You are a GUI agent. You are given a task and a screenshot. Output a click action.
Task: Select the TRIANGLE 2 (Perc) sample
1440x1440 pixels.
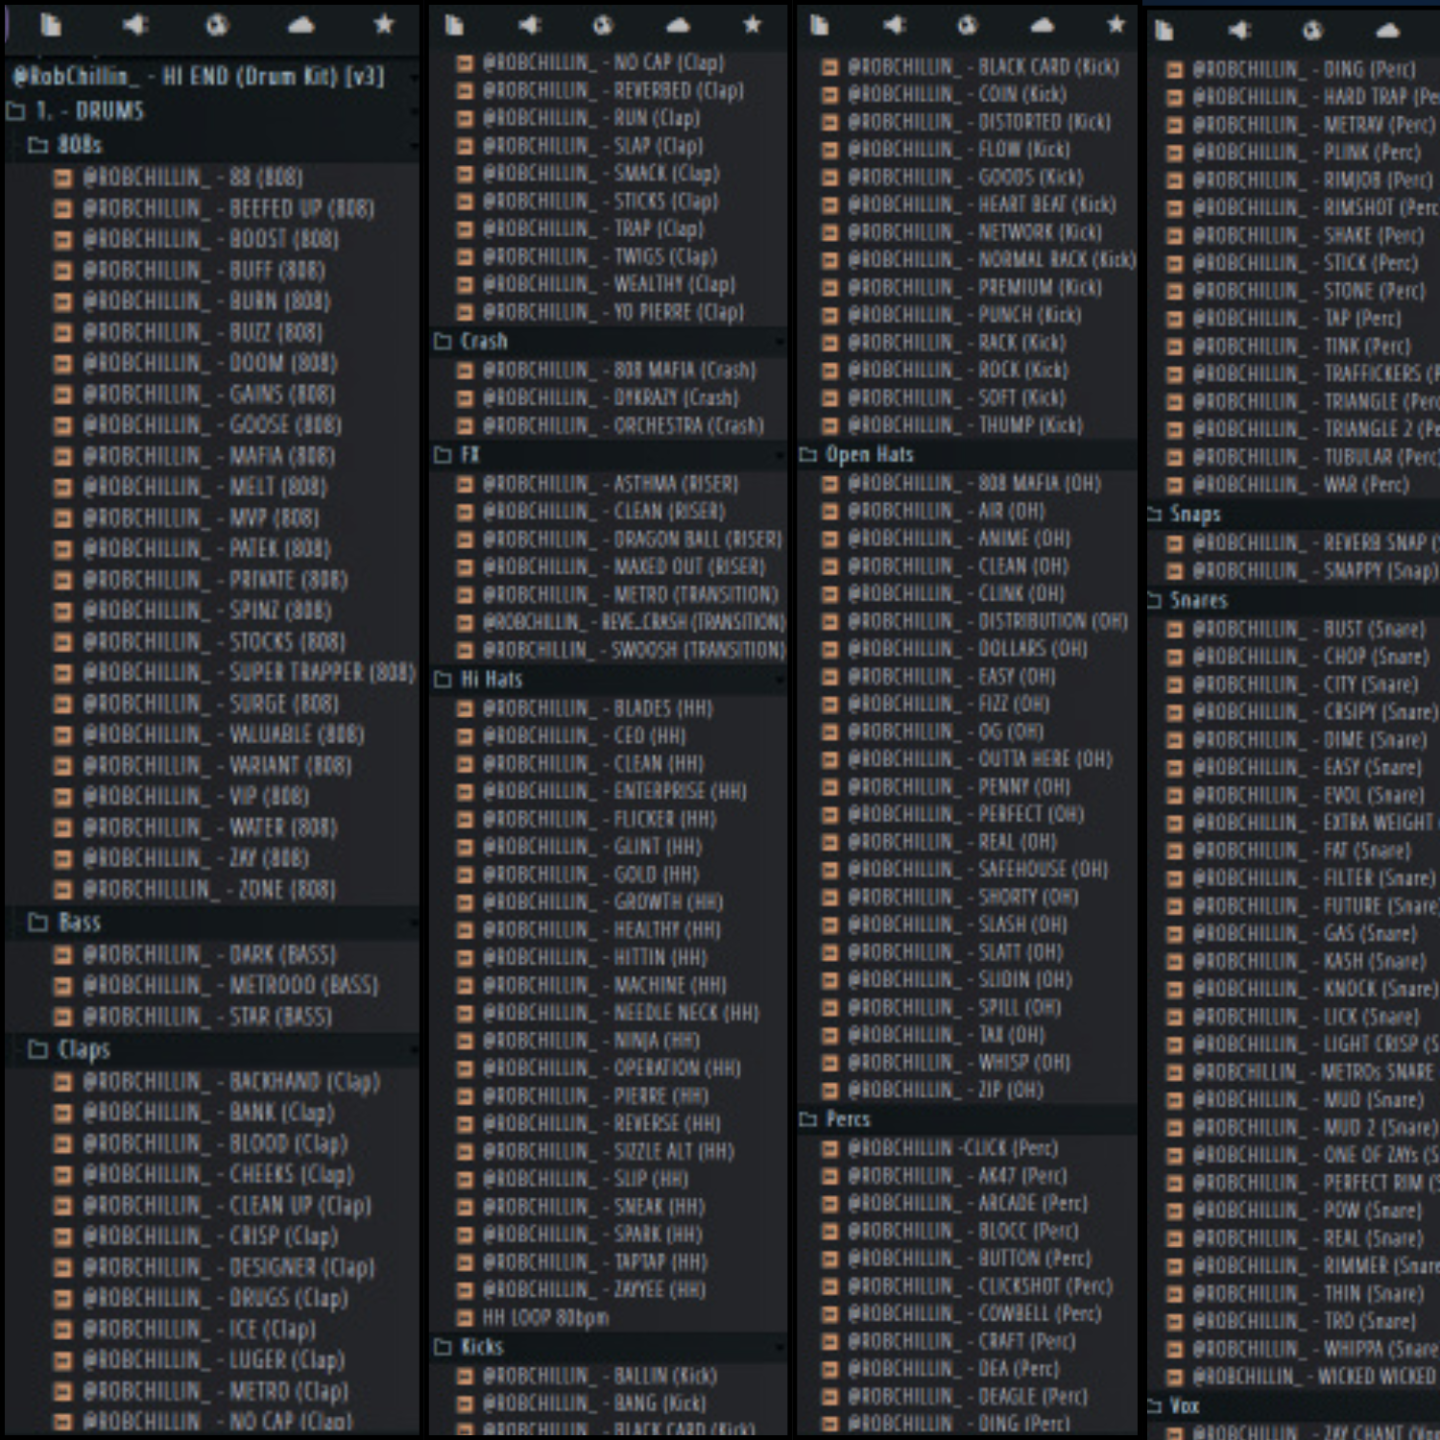click(x=1316, y=429)
